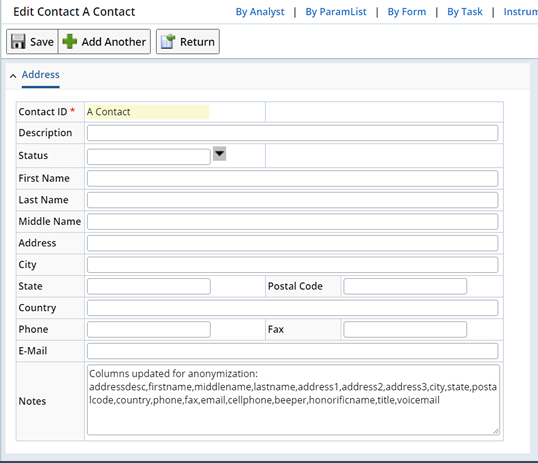Screen dimensions: 538x463
Task: Go to the By Task link
Action: (x=465, y=12)
